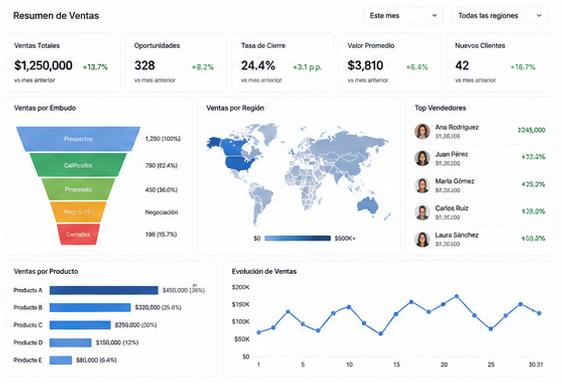Click the blue Prospectos funnel segment

(78, 139)
